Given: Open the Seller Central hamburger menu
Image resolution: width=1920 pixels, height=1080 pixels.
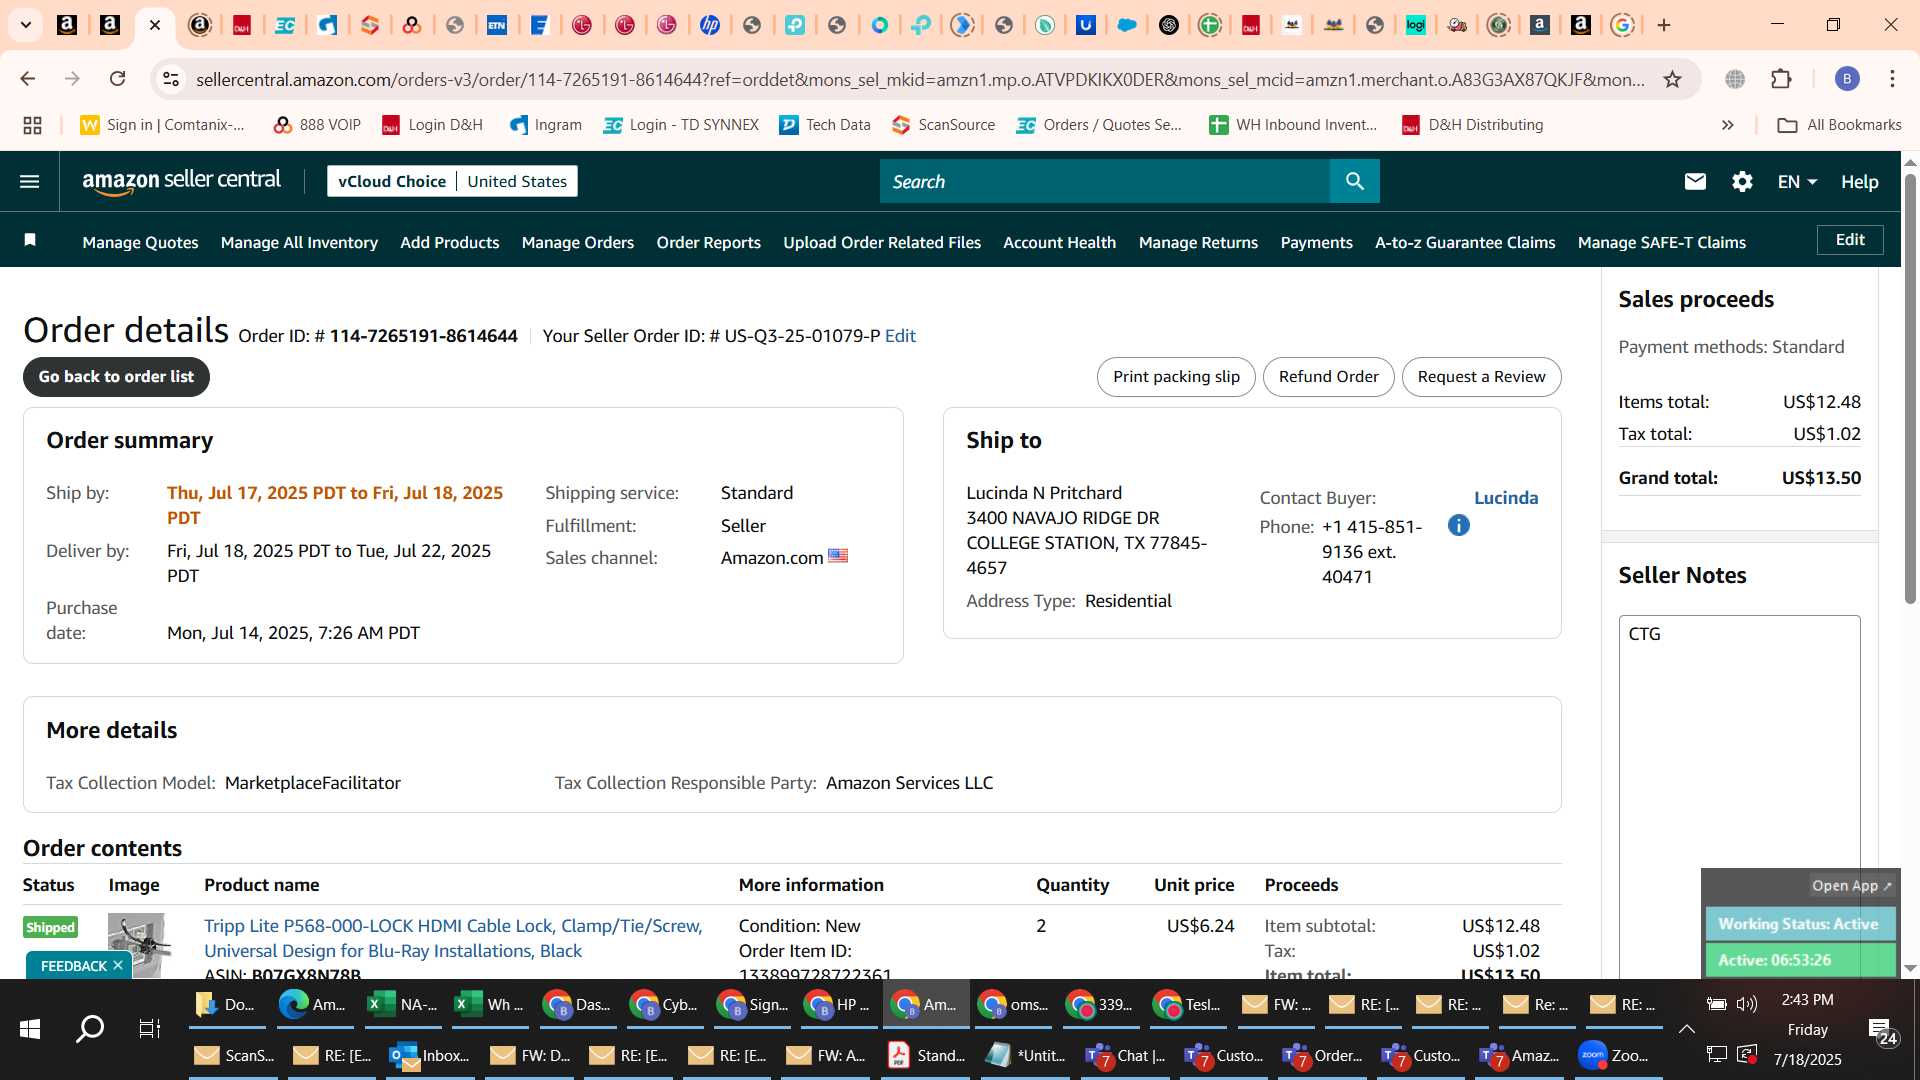Looking at the screenshot, I should click(x=30, y=181).
